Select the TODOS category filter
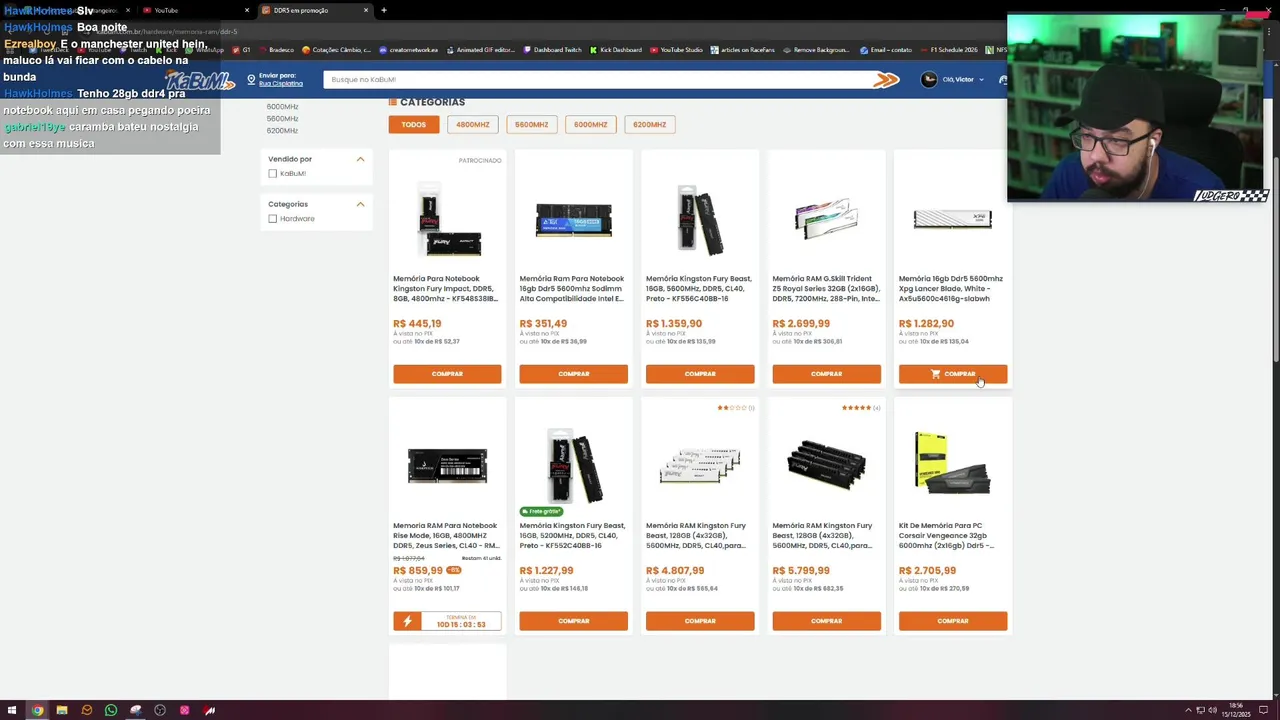 point(413,125)
